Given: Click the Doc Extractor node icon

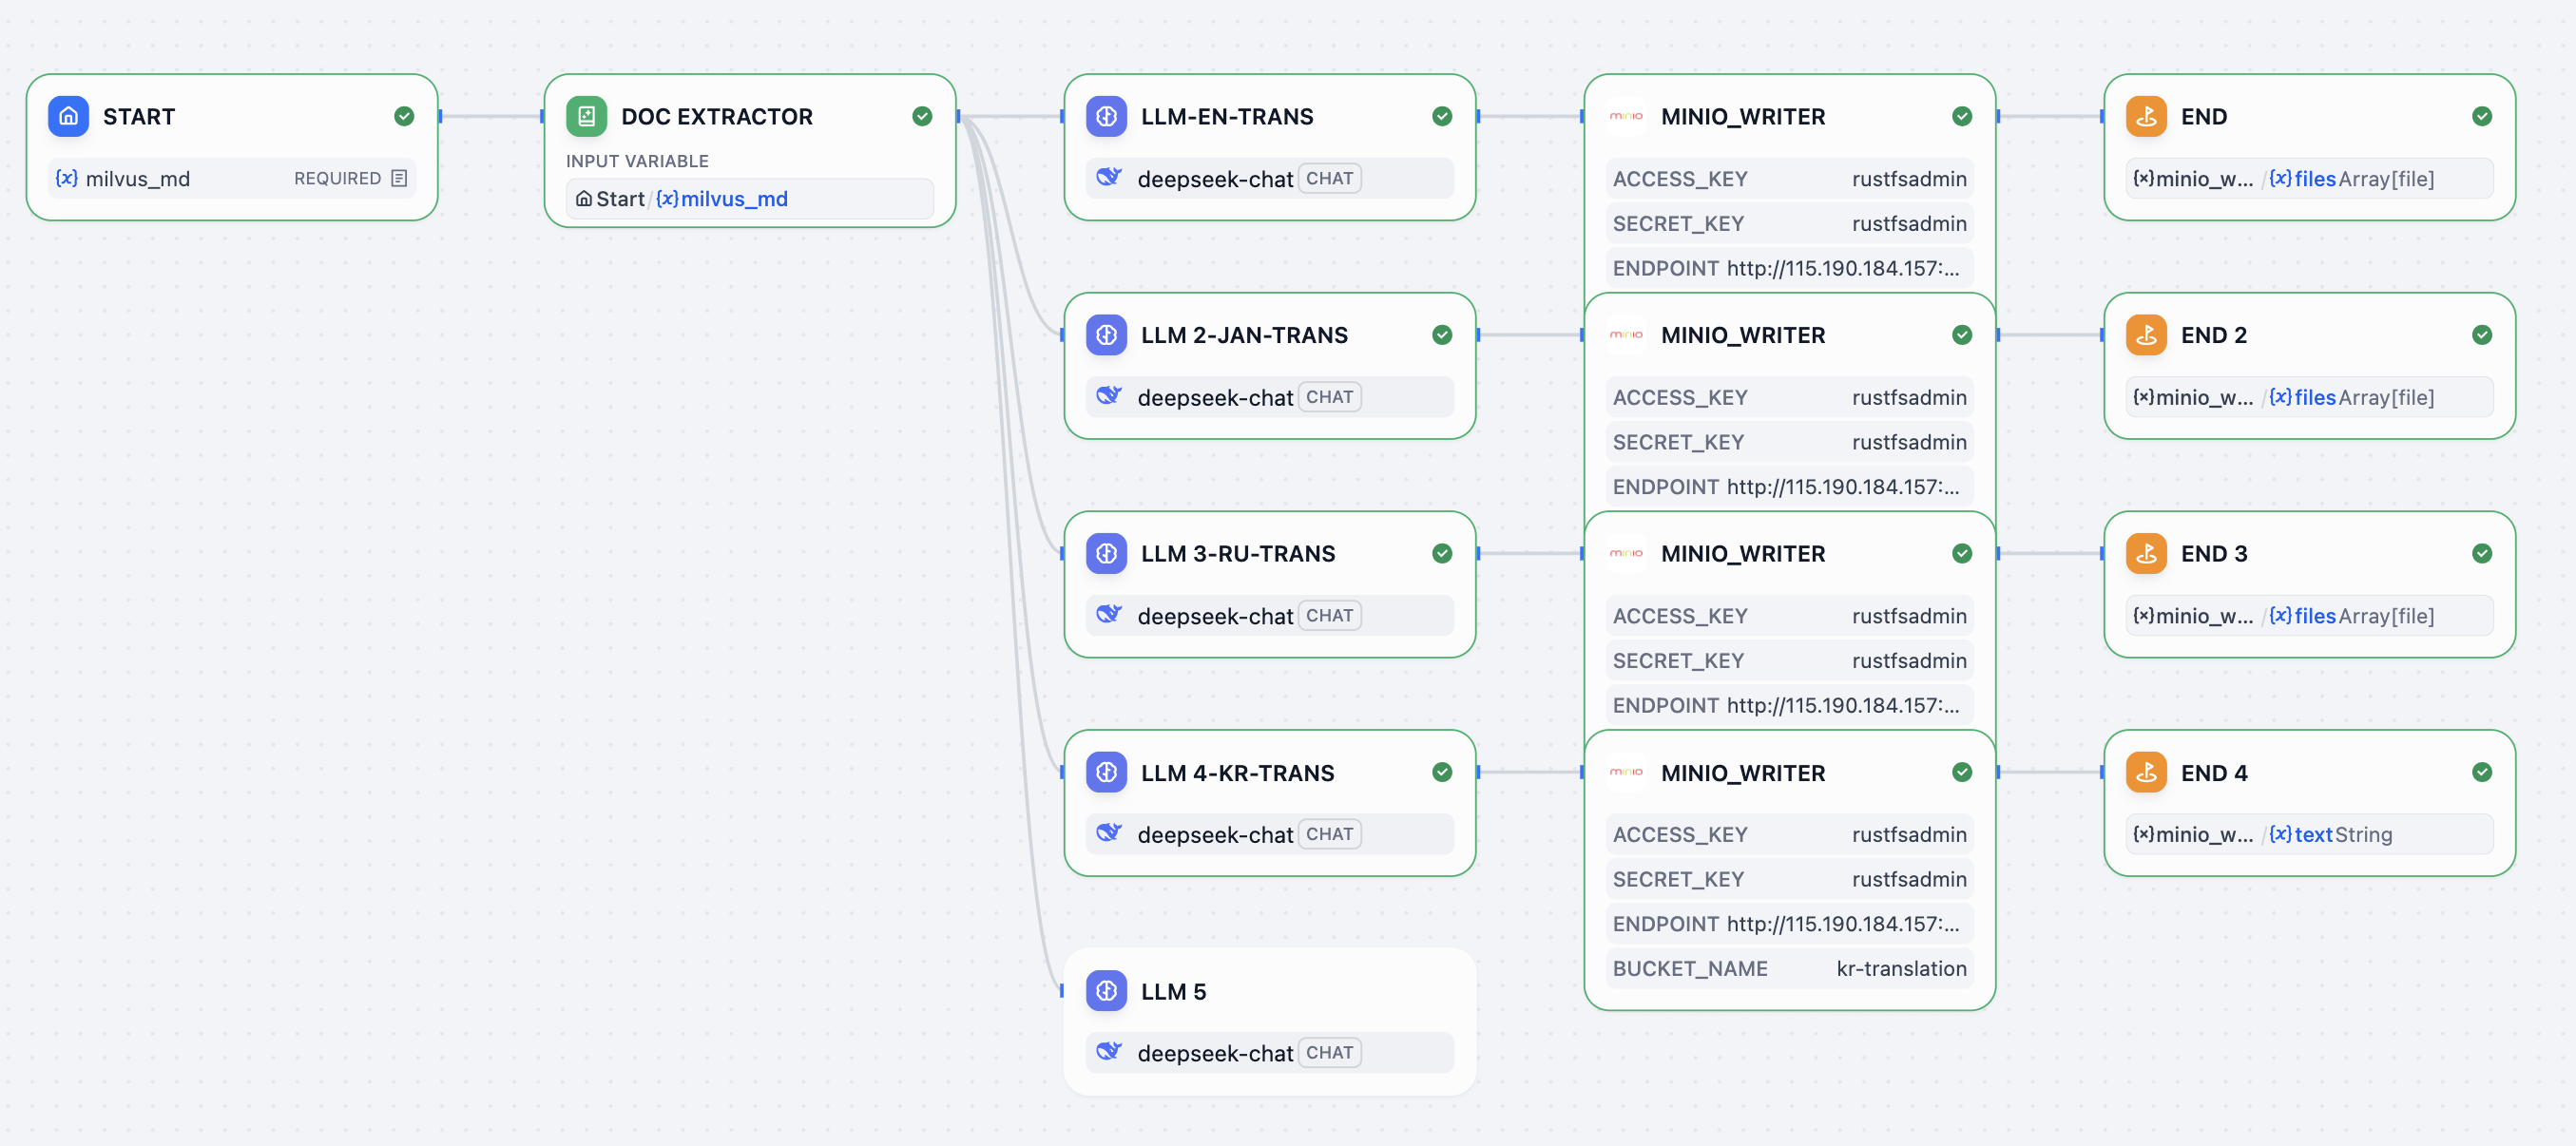Looking at the screenshot, I should [x=586, y=116].
